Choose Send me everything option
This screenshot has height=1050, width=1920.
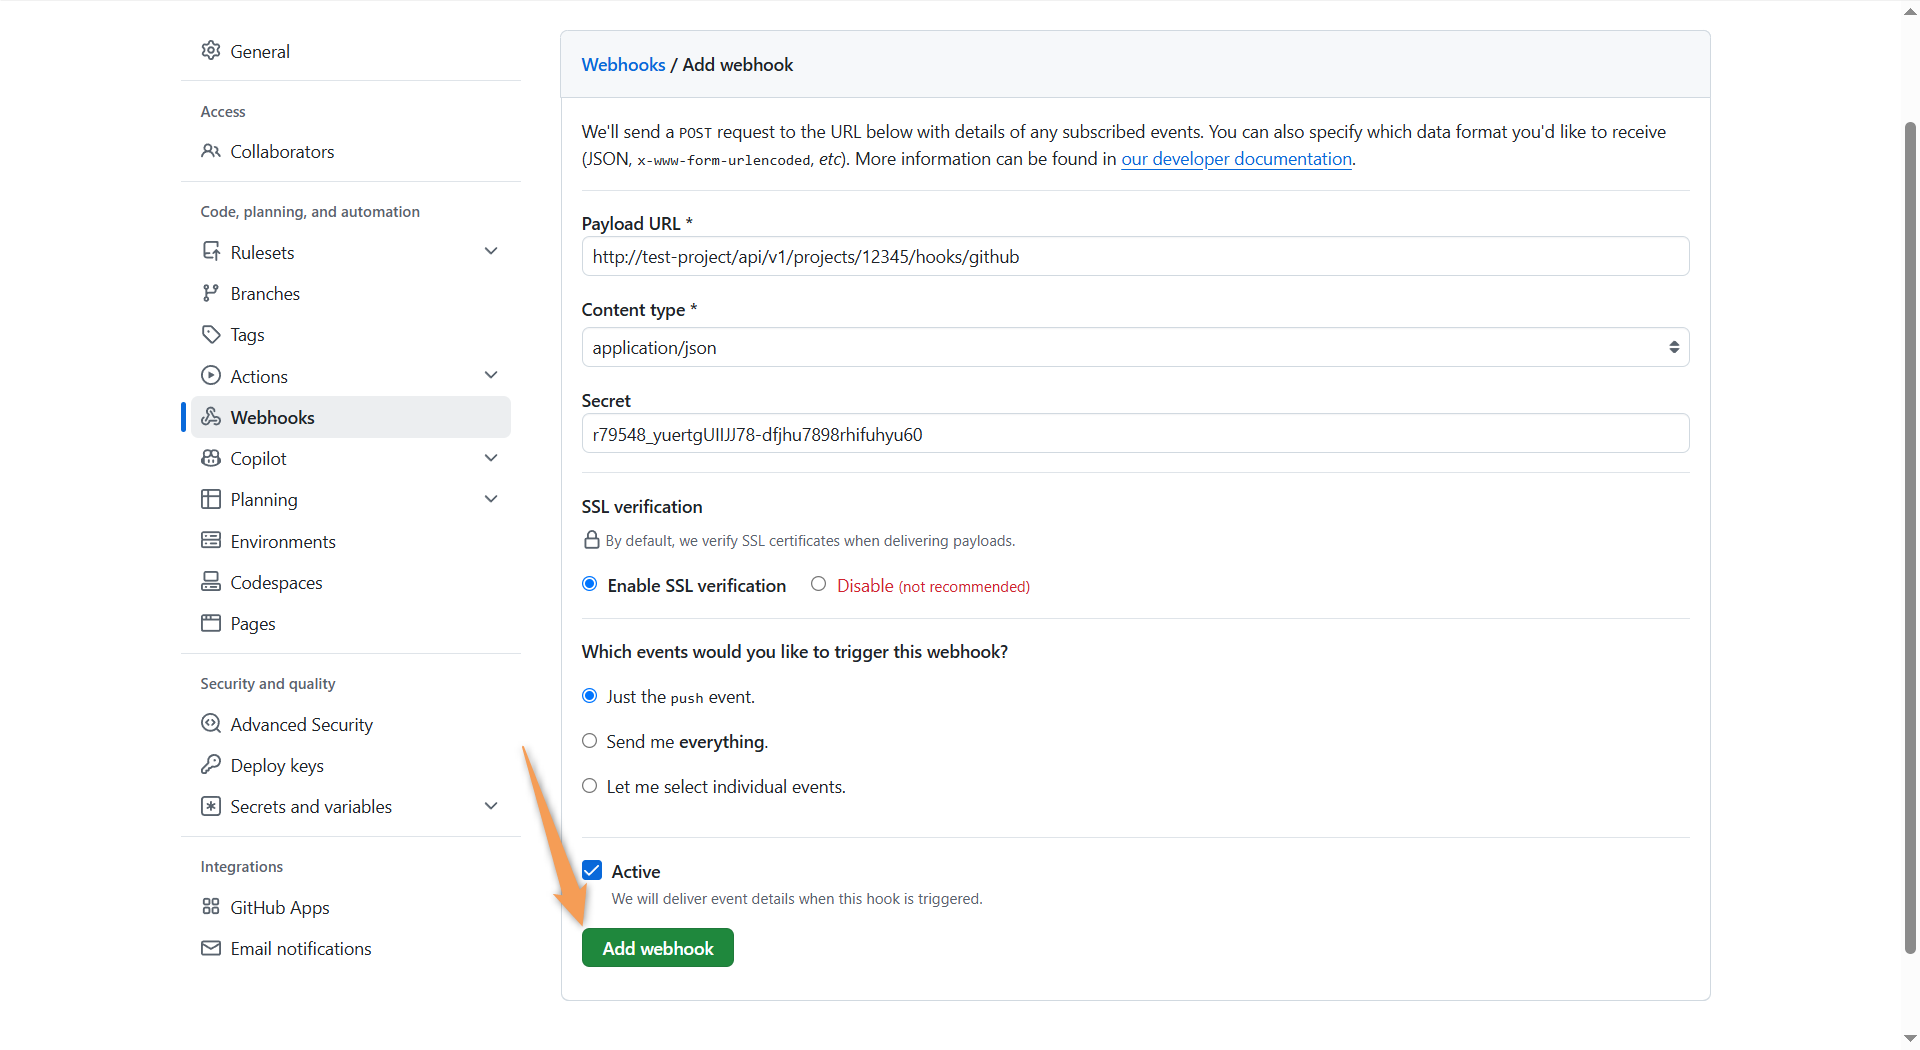coord(590,741)
